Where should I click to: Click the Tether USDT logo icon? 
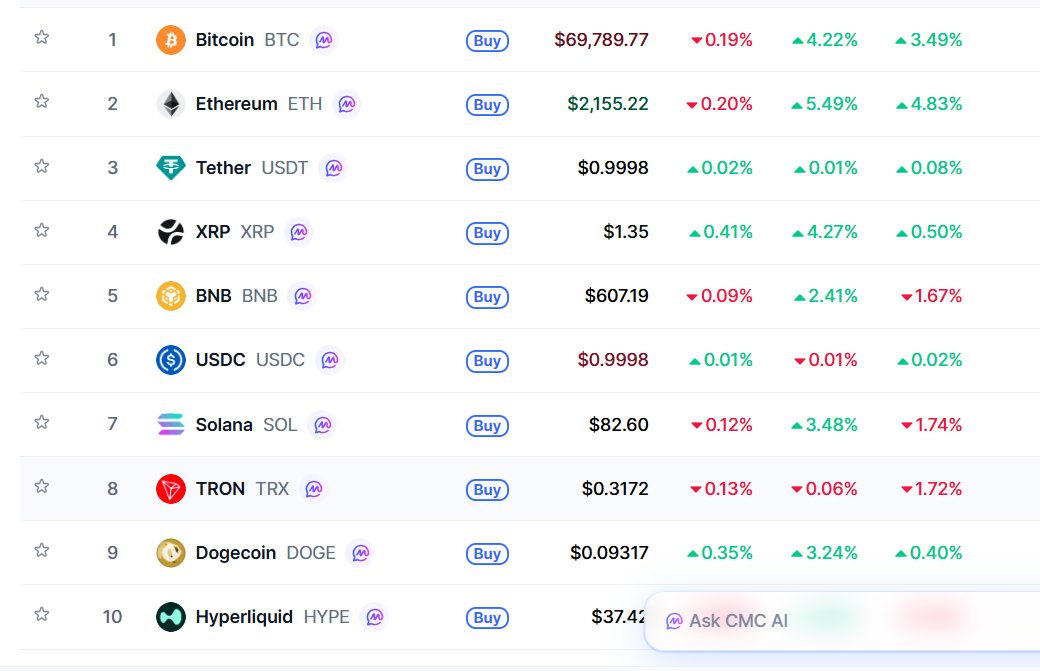pyautogui.click(x=171, y=168)
